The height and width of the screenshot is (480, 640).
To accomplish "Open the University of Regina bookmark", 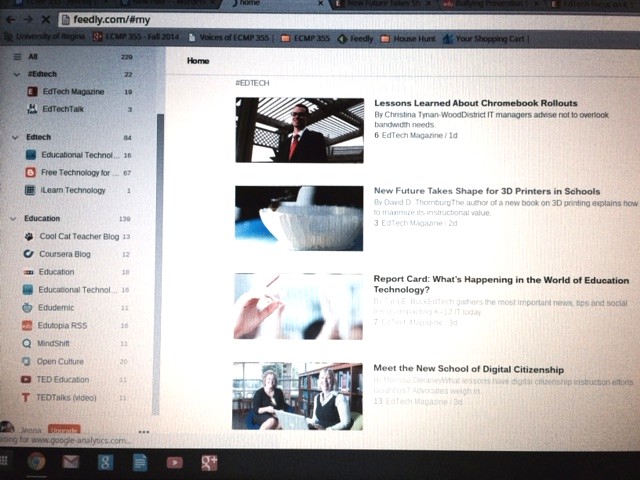I will [44, 37].
